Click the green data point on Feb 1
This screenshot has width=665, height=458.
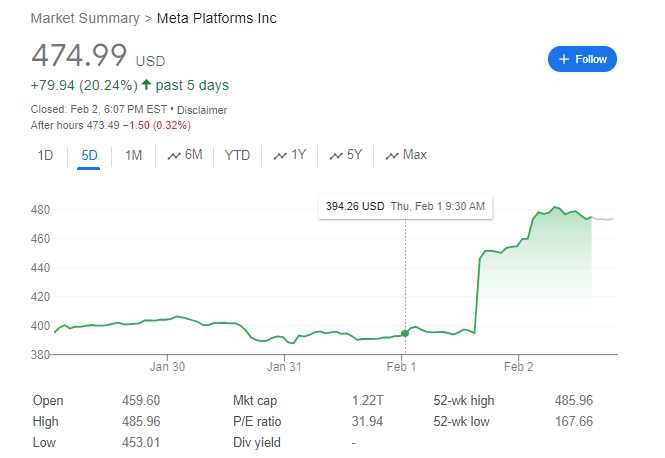coord(404,333)
